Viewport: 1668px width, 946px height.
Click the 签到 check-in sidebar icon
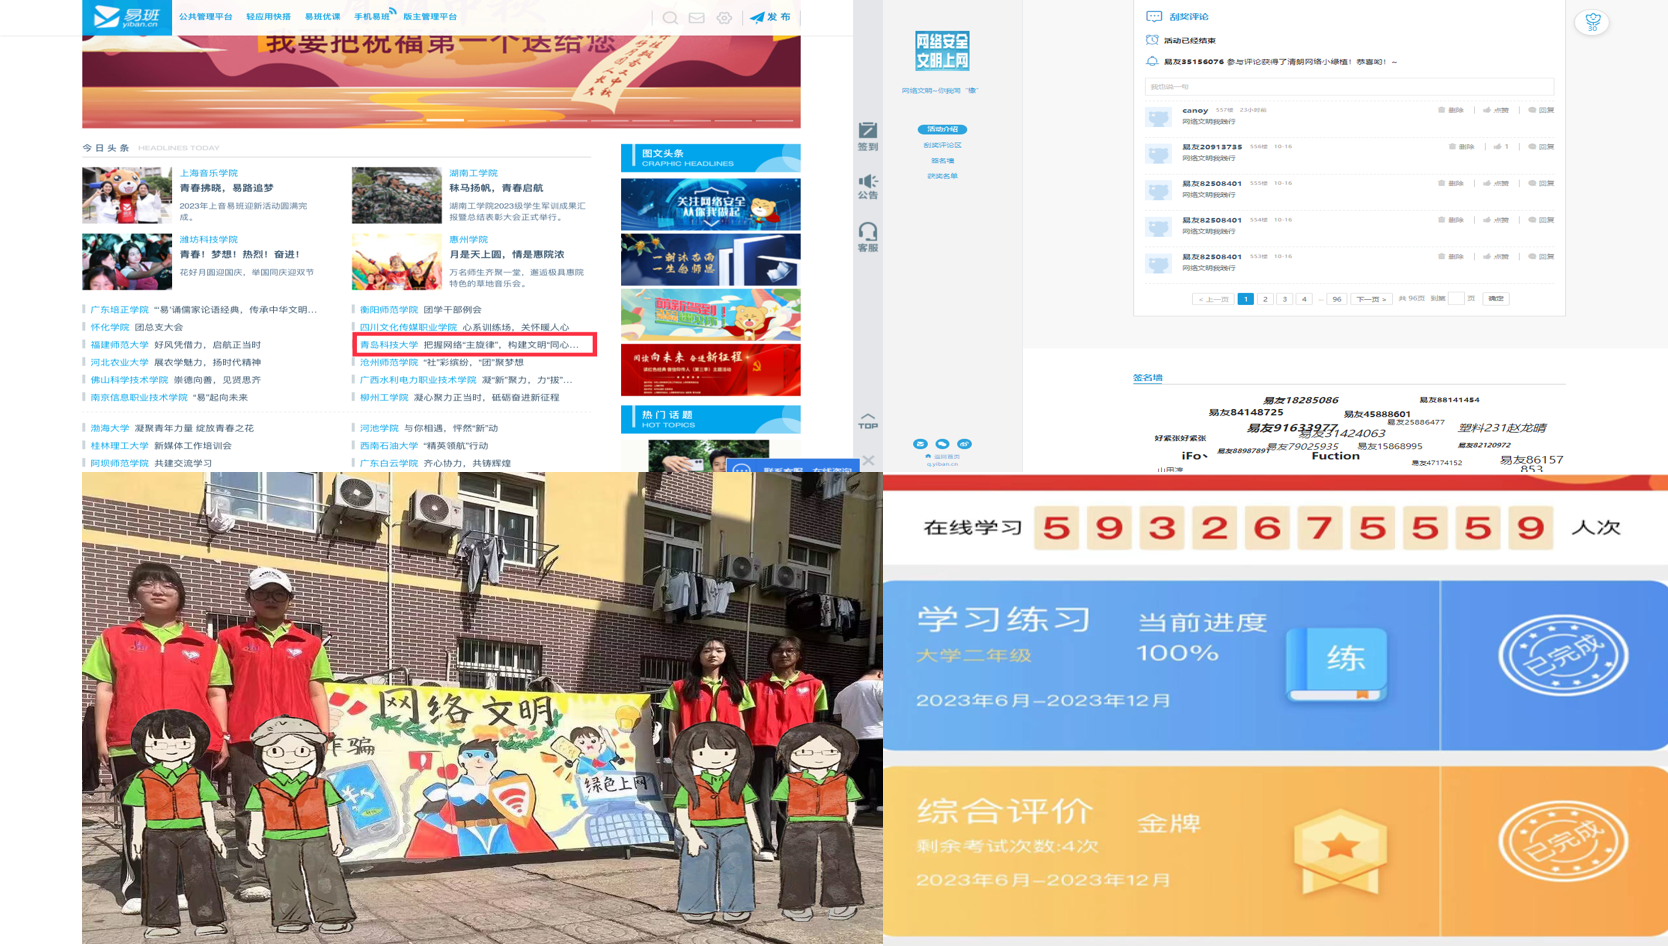coord(868,136)
